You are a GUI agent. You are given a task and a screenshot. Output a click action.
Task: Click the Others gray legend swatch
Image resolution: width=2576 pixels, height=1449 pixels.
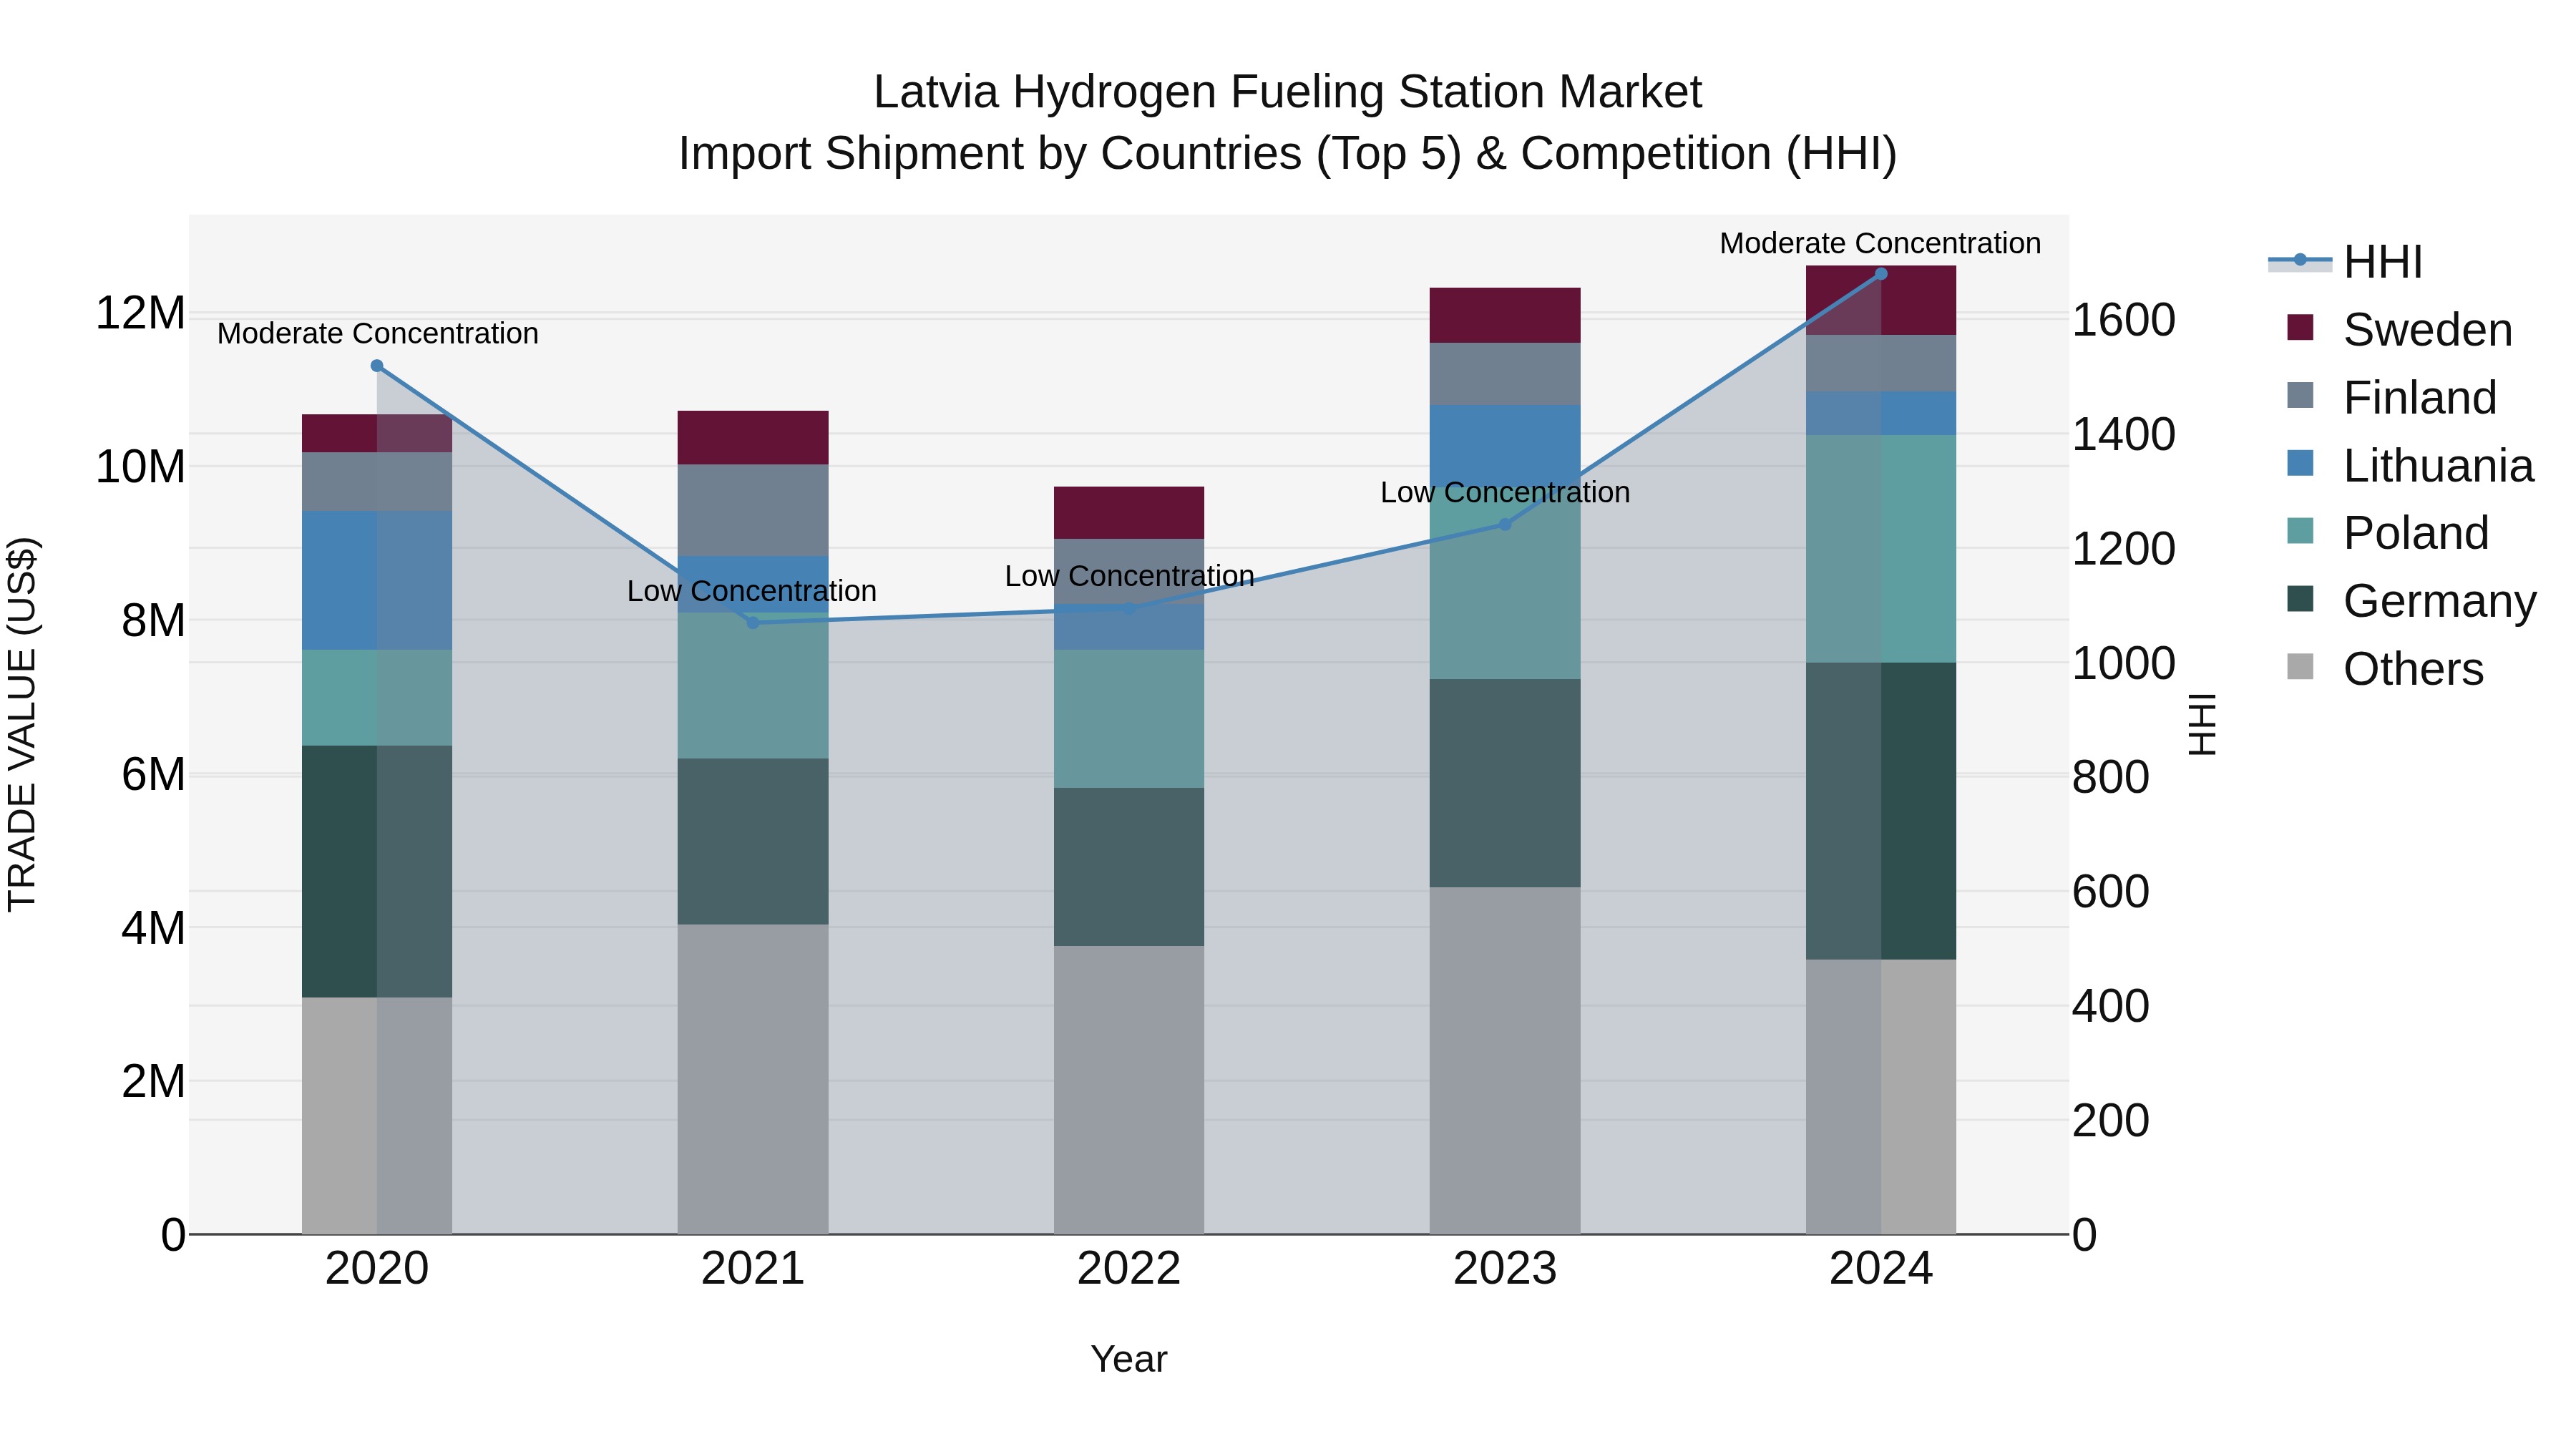click(x=2300, y=666)
